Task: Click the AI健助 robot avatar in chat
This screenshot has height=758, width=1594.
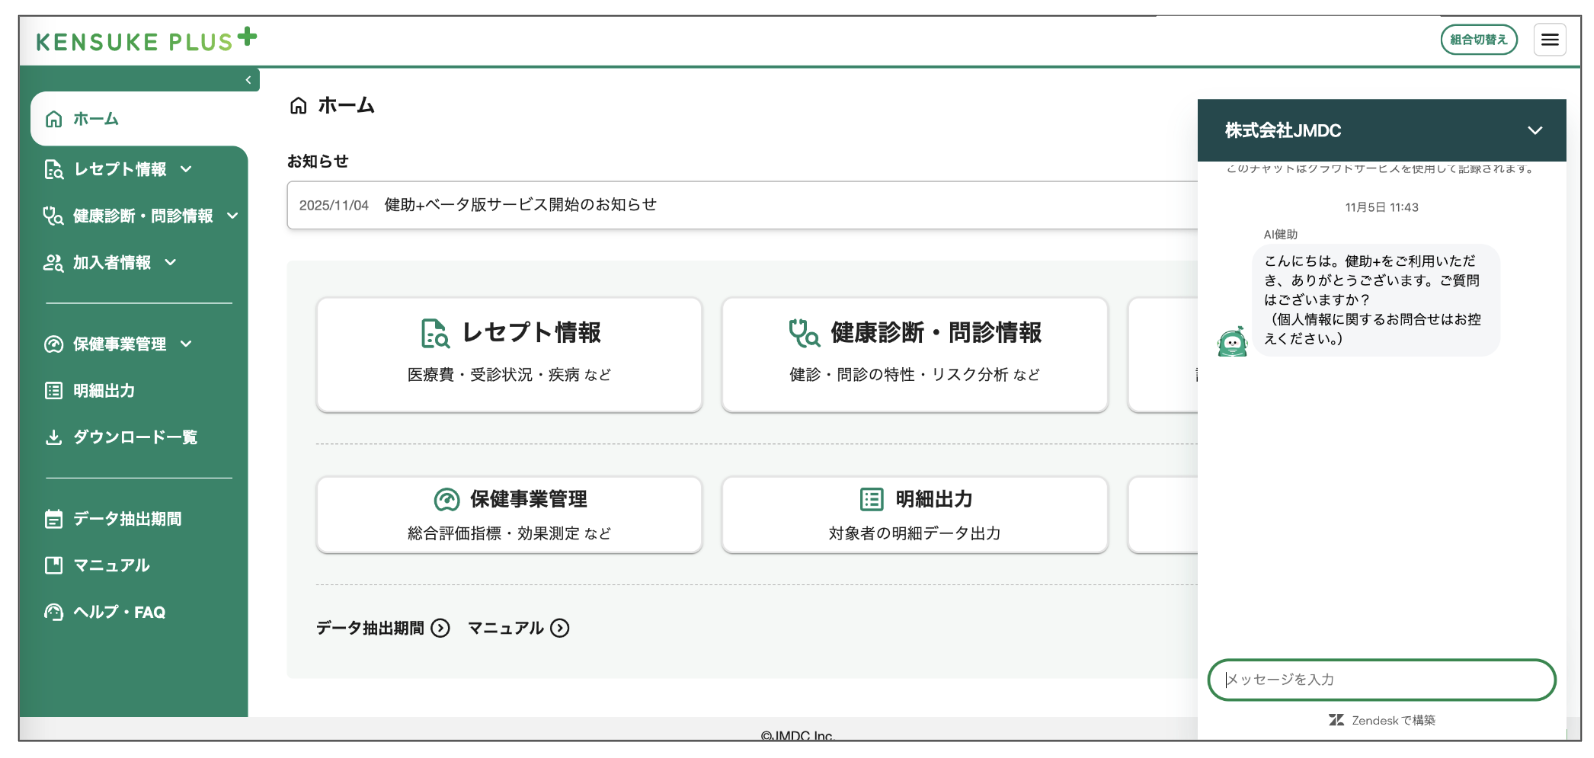Action: pos(1233,342)
